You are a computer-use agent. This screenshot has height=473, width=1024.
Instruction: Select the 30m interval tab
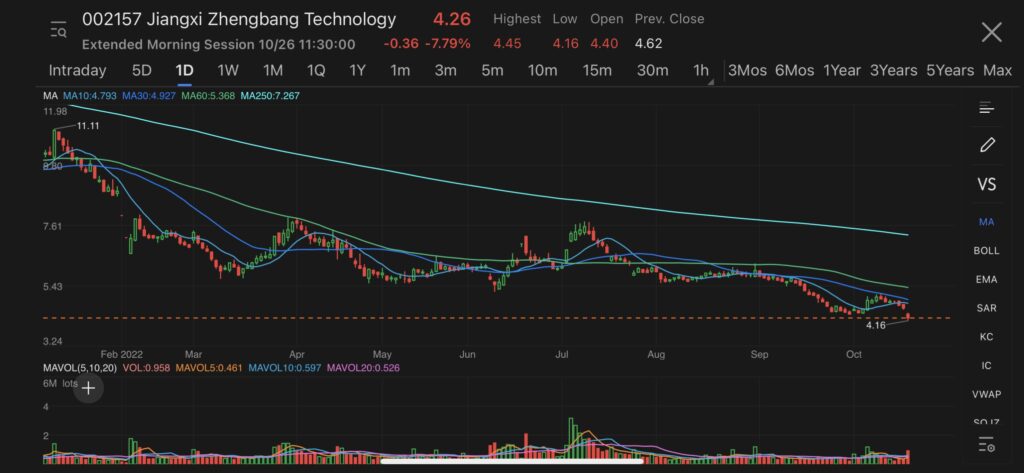coord(652,71)
